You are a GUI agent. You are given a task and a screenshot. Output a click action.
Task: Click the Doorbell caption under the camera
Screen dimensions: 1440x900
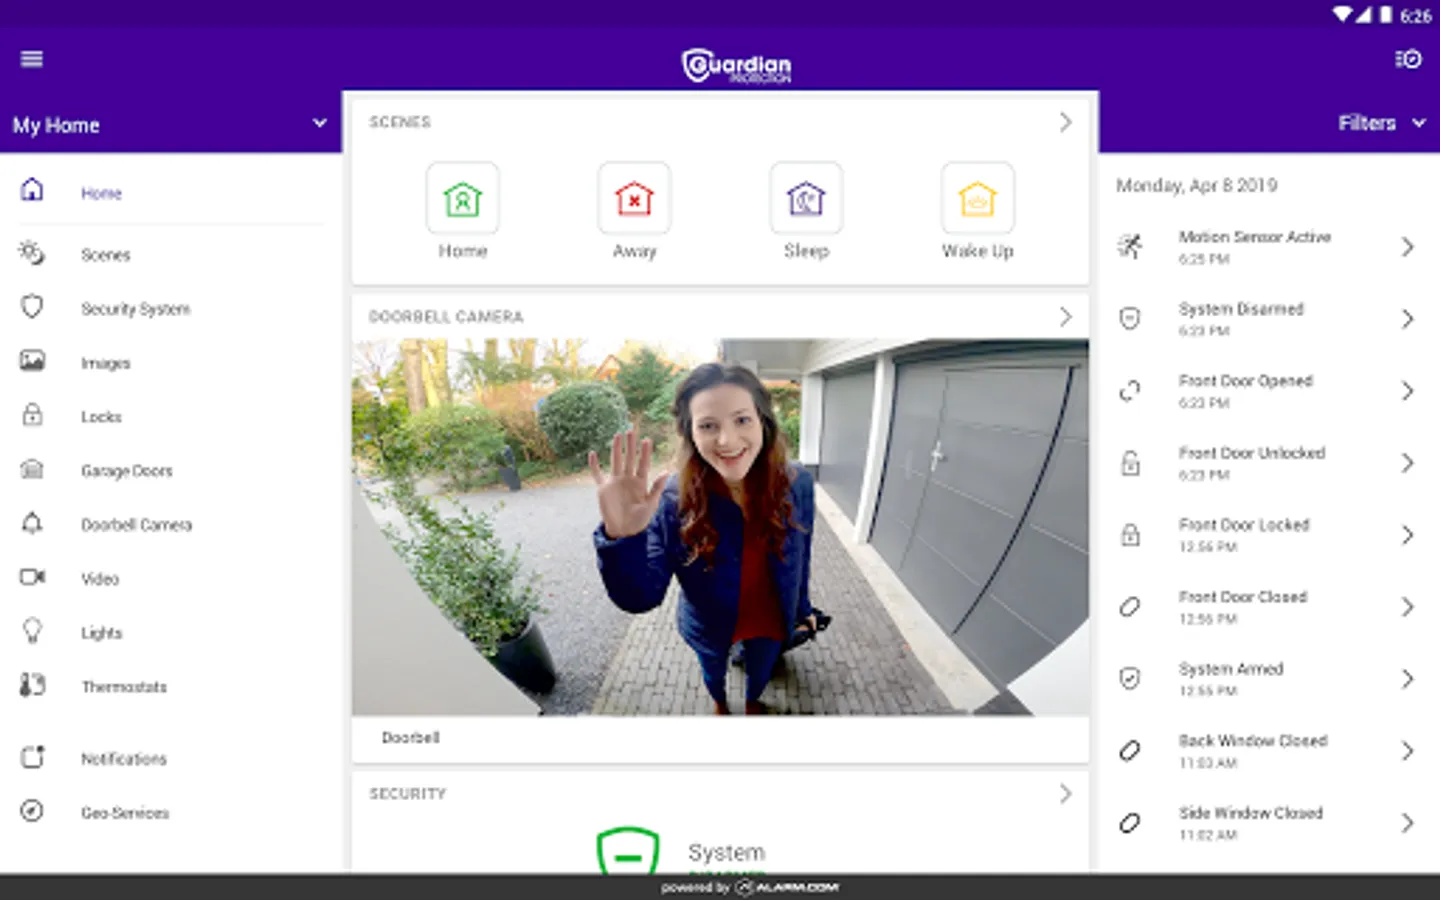[x=410, y=738]
